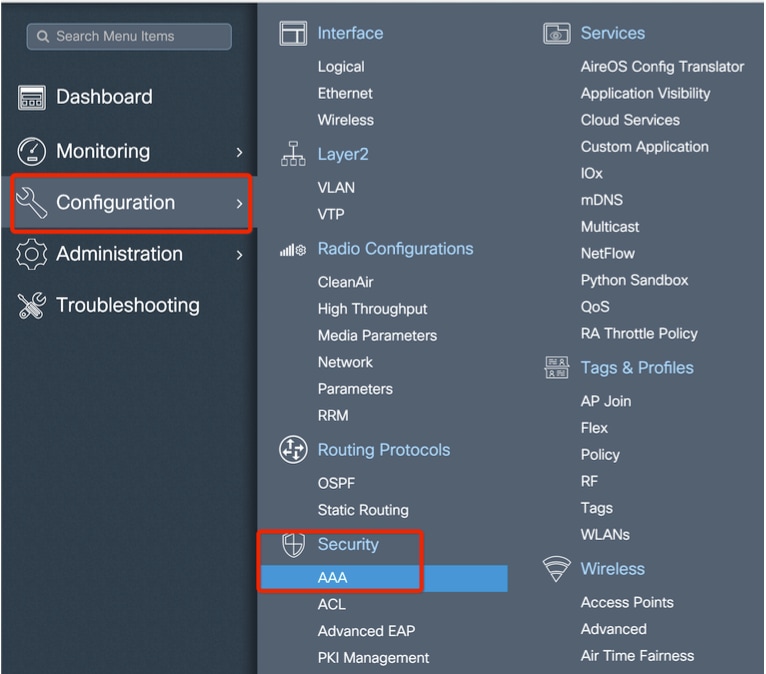Screen dimensions: 766x674
Task: Expand the Administration menu arrow
Action: [x=239, y=255]
